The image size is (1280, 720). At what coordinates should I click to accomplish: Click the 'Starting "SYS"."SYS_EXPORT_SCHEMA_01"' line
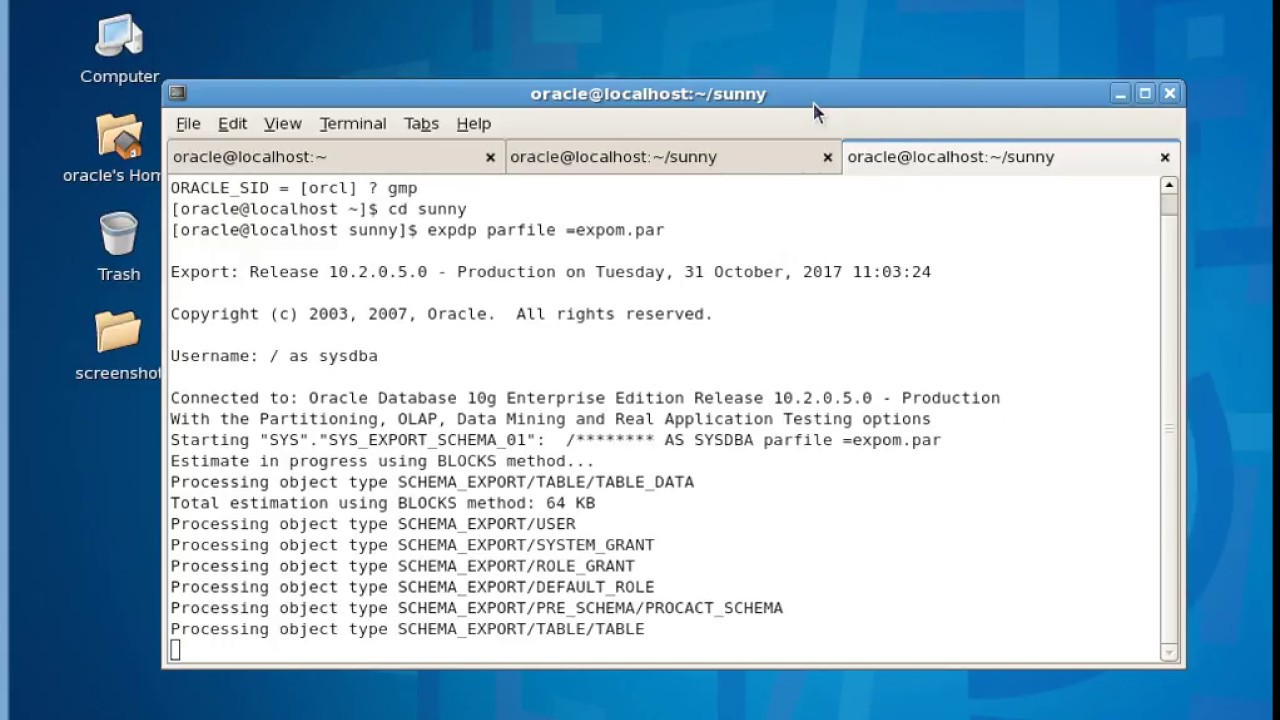click(x=555, y=440)
